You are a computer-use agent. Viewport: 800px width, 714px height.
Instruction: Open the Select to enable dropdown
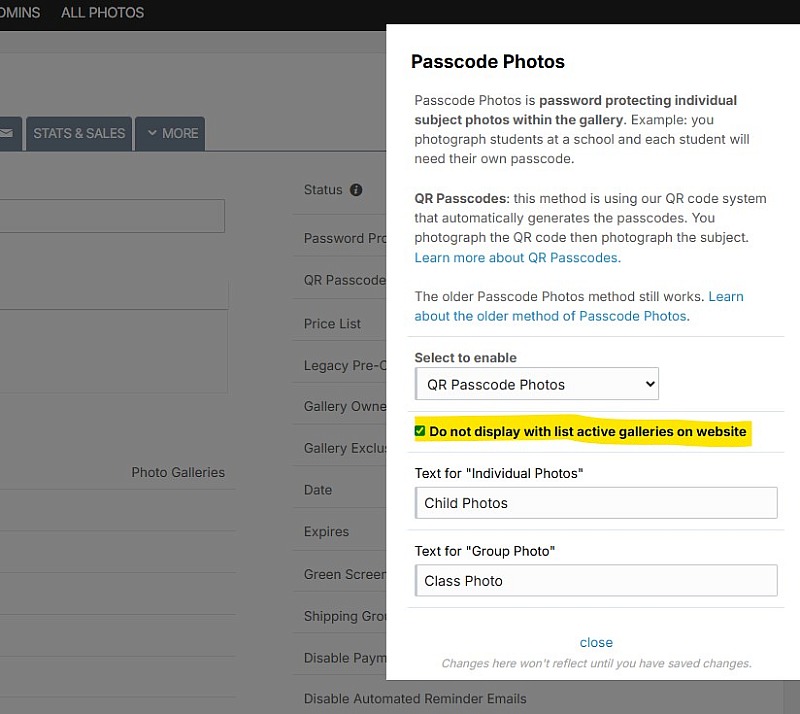537,384
